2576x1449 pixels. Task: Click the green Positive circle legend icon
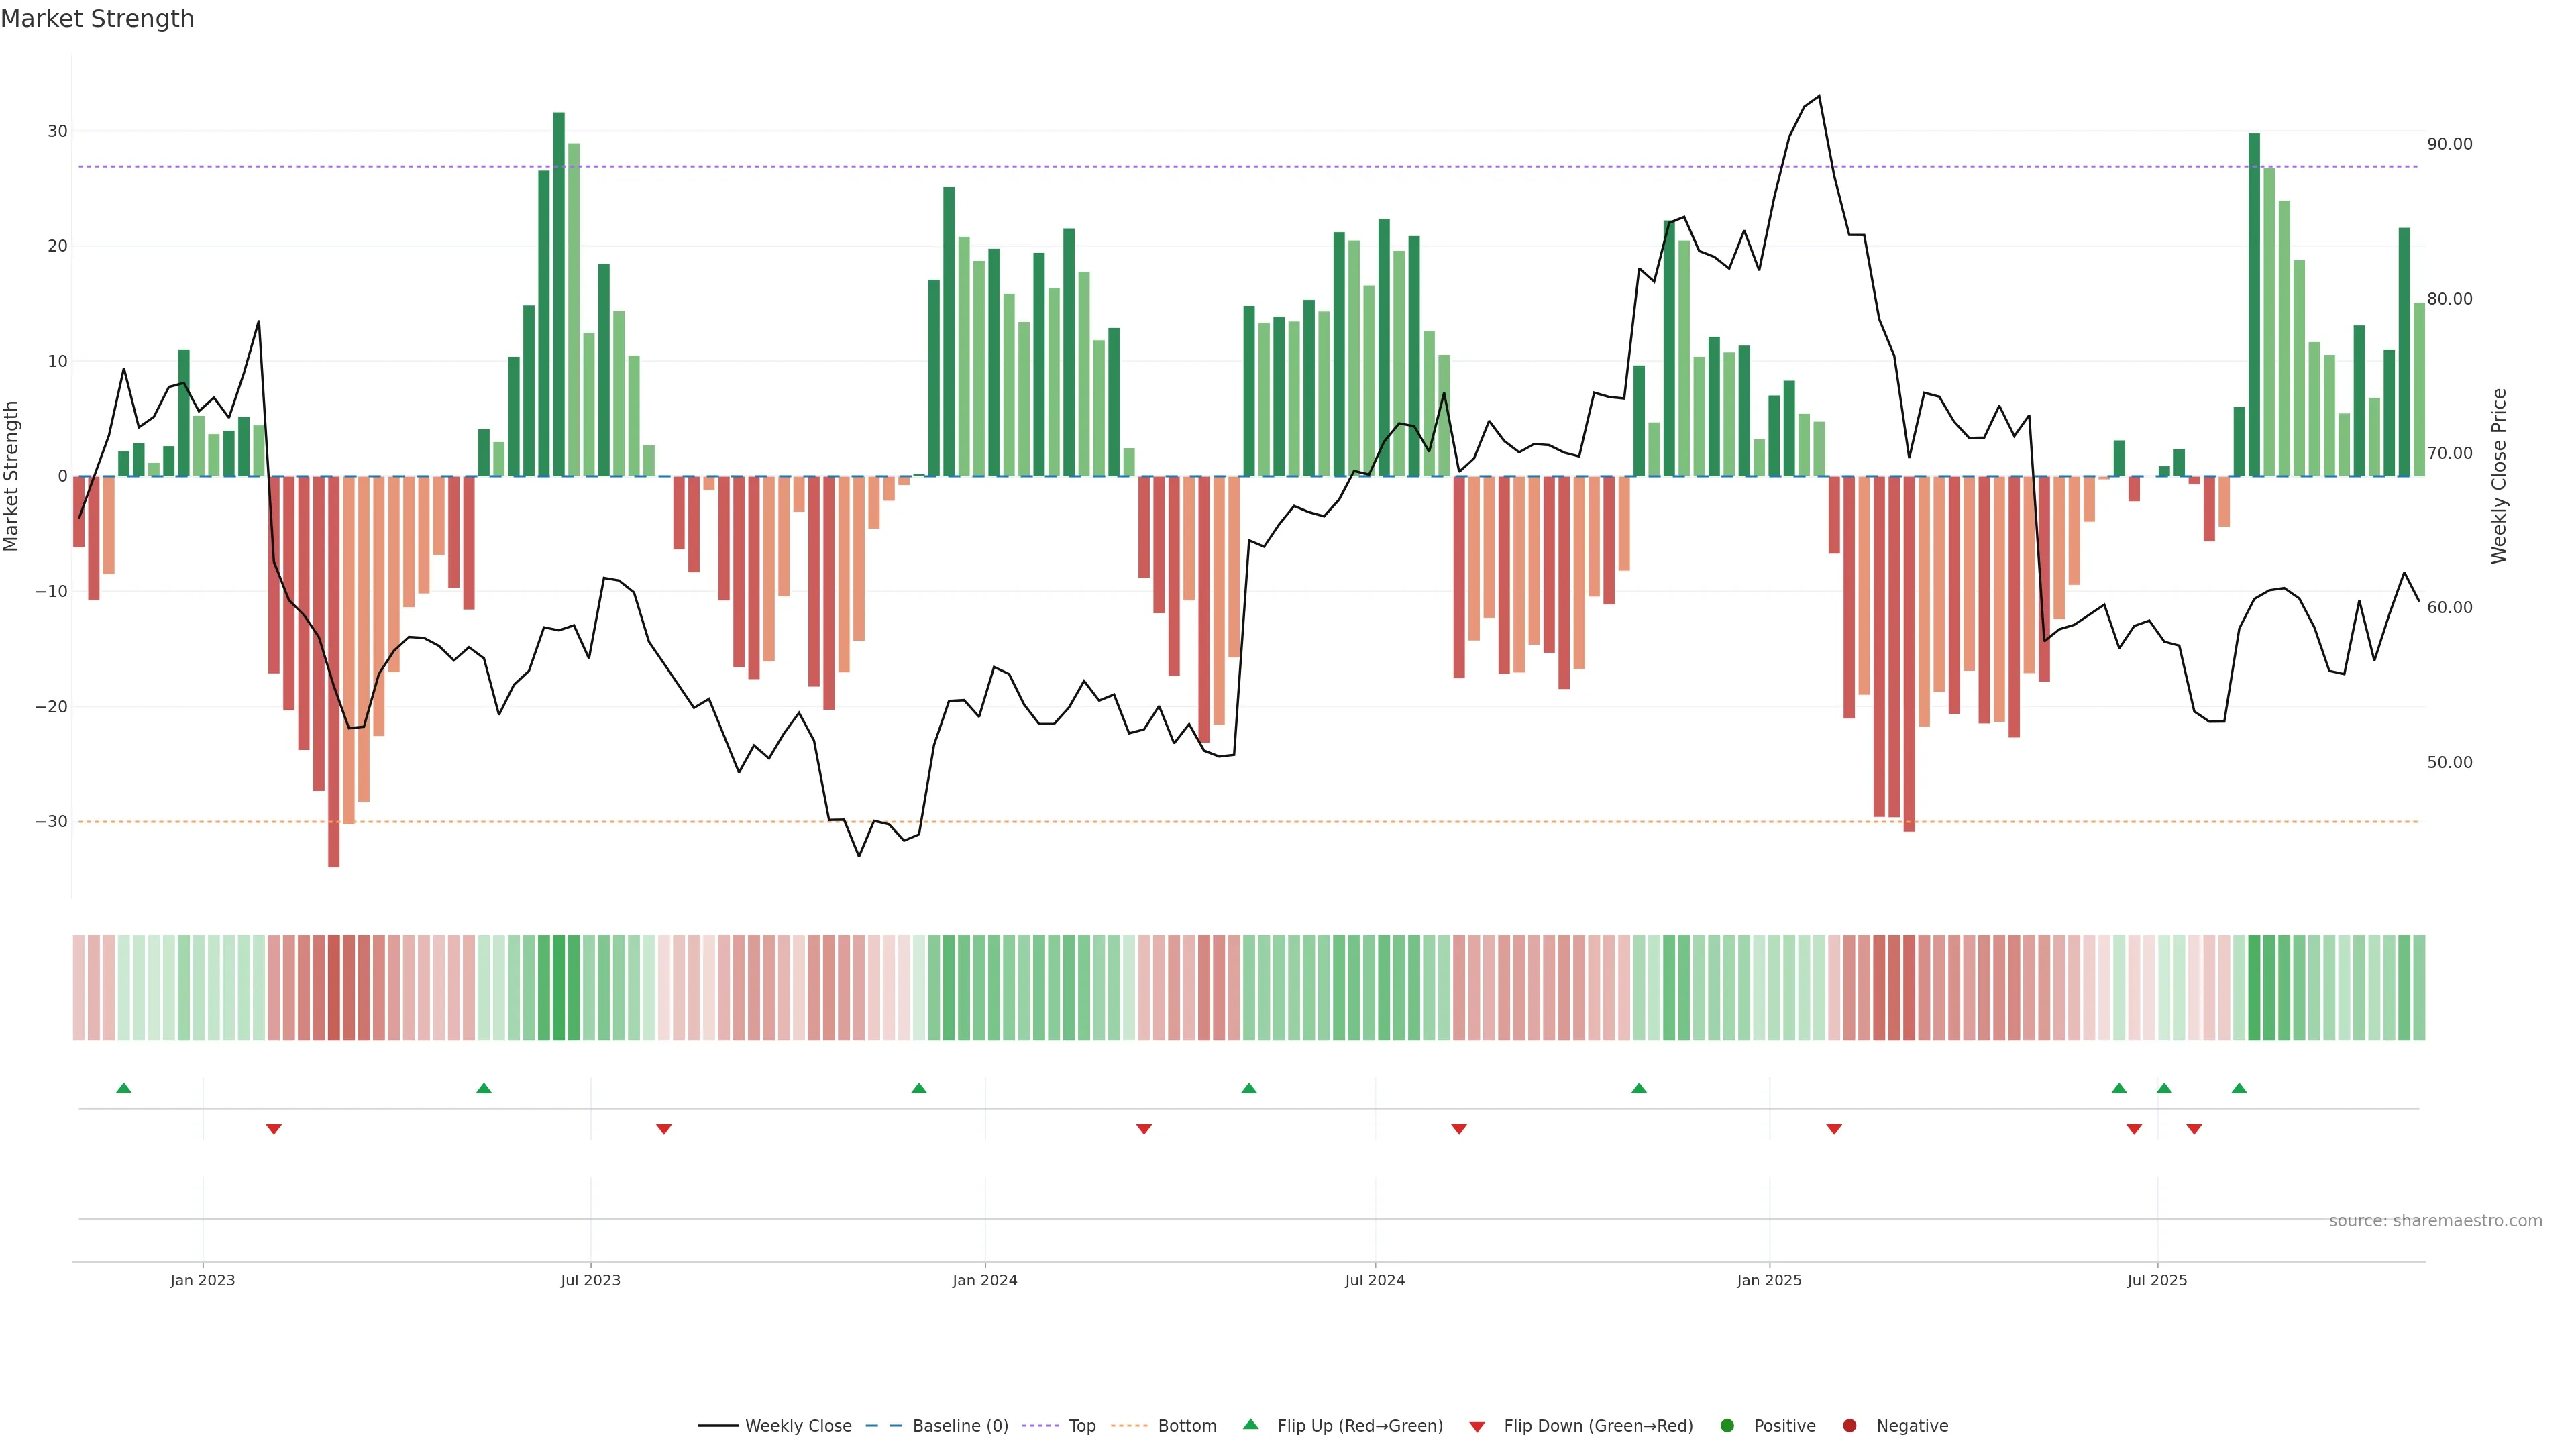1727,1426
